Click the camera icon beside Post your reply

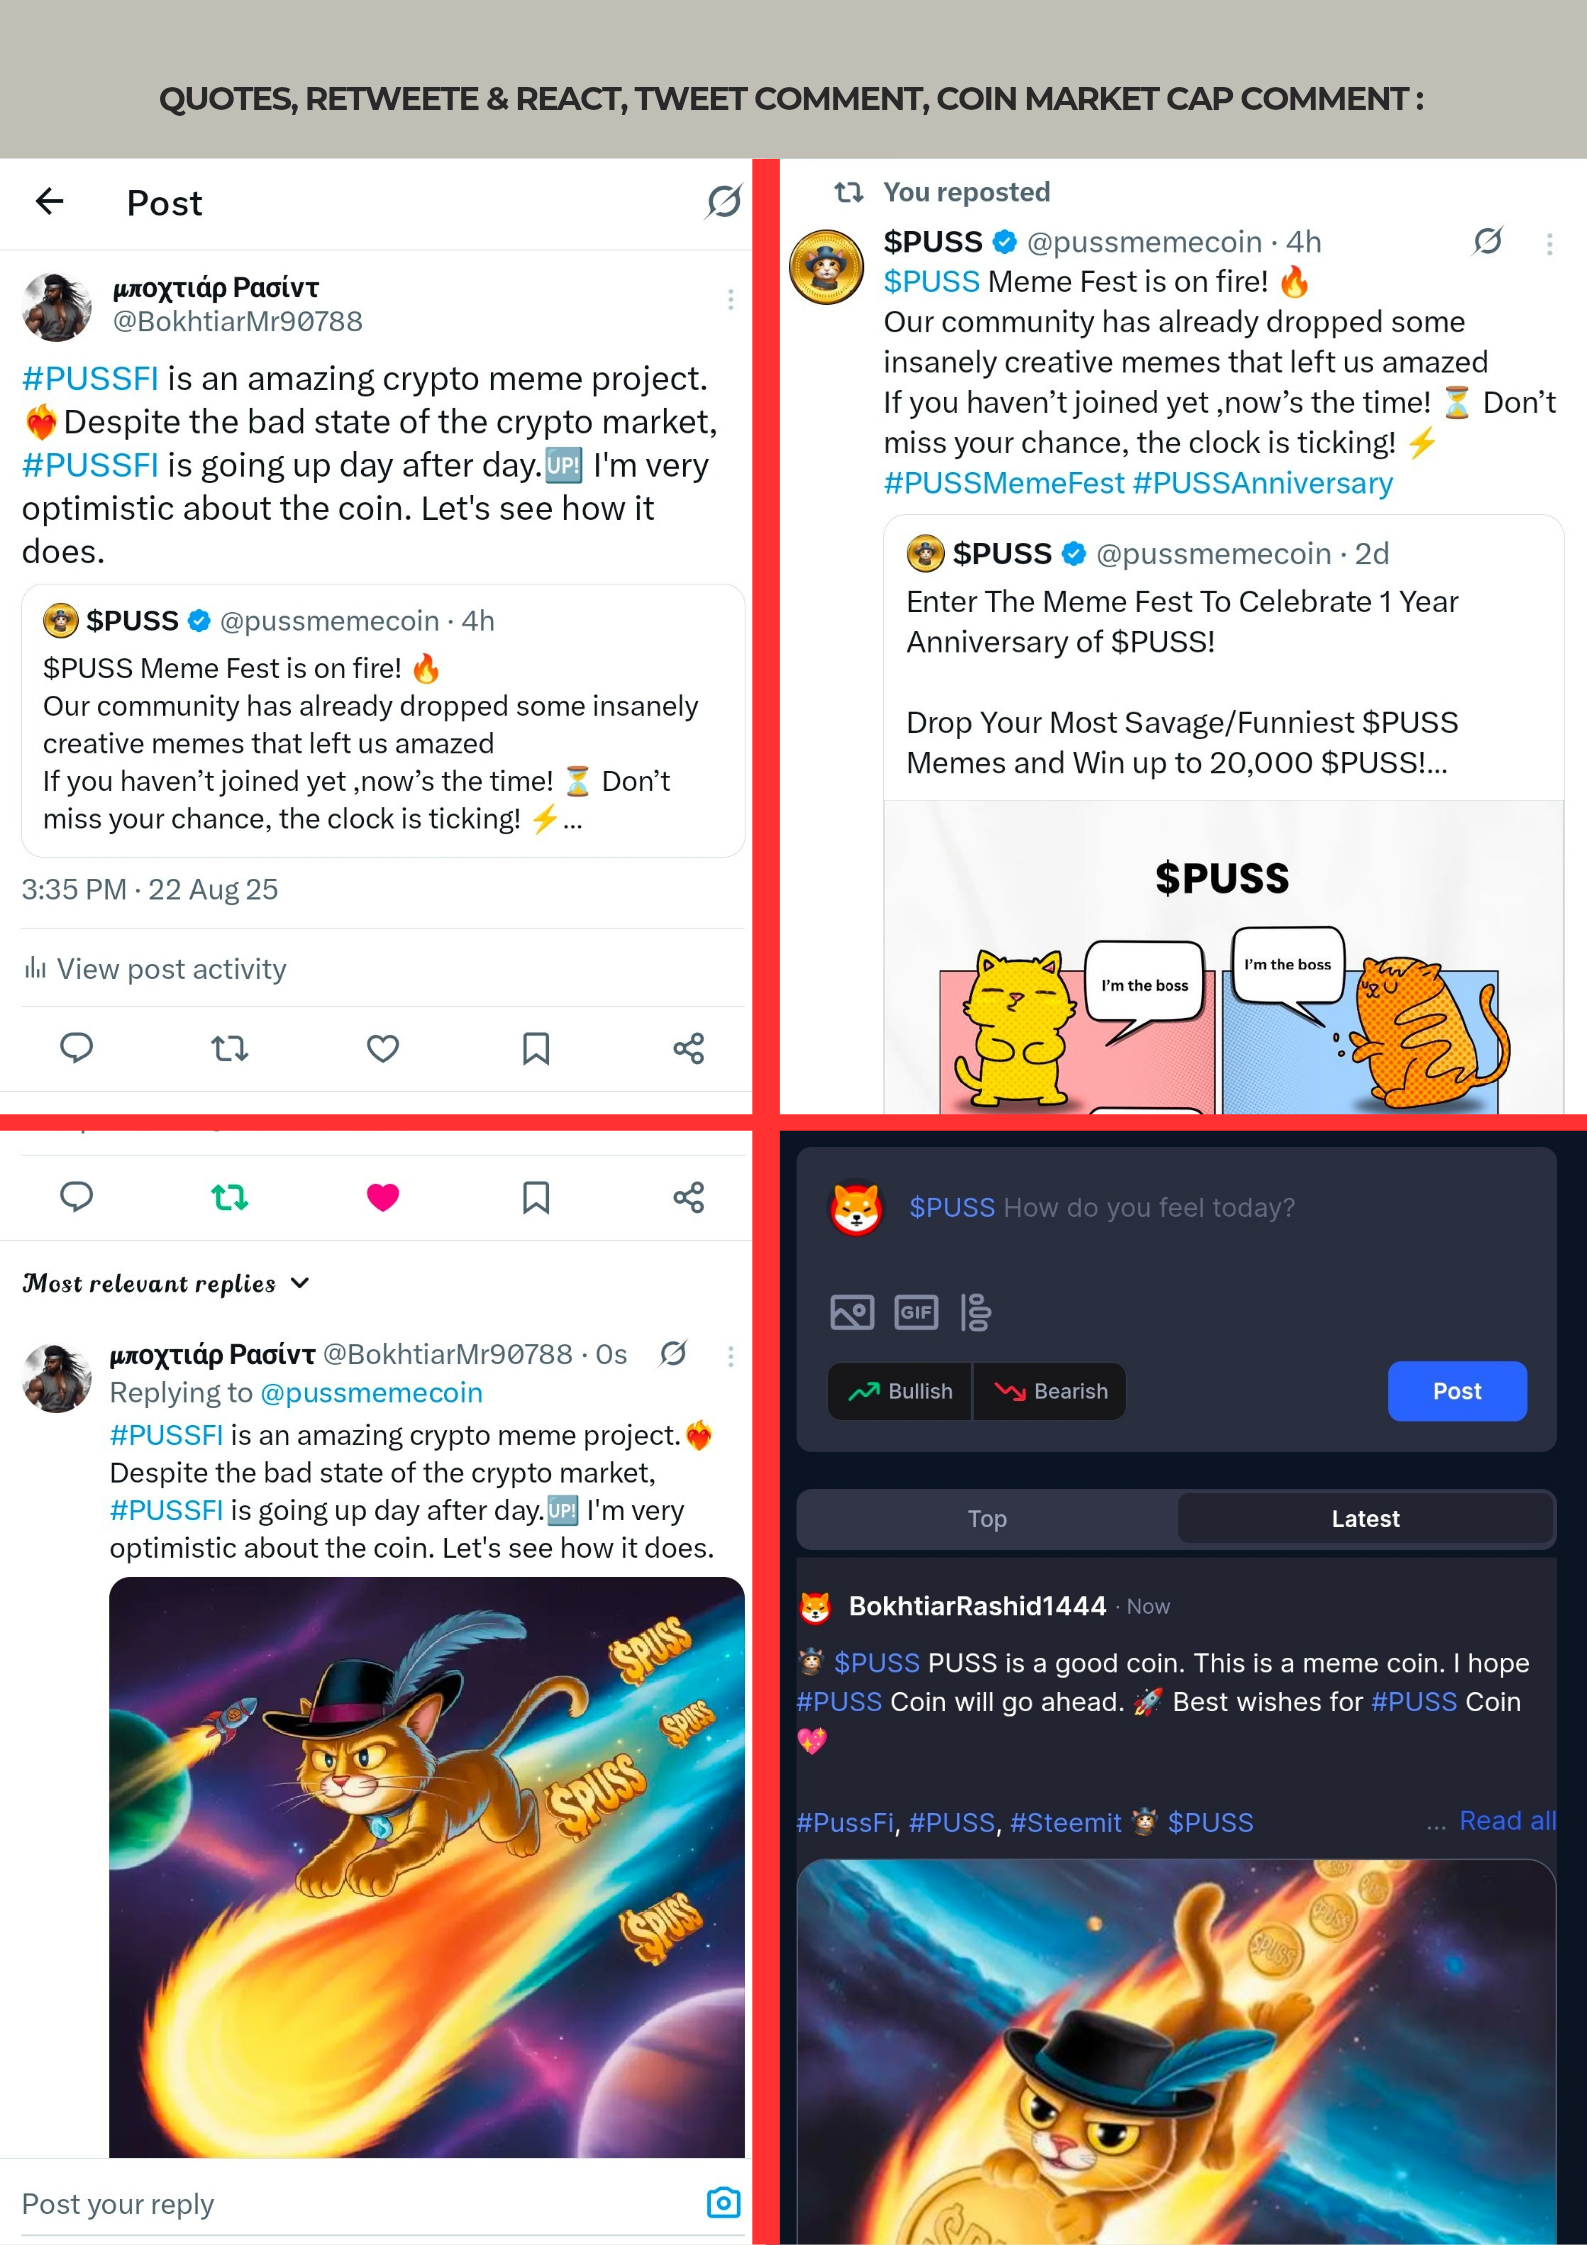pos(723,2202)
